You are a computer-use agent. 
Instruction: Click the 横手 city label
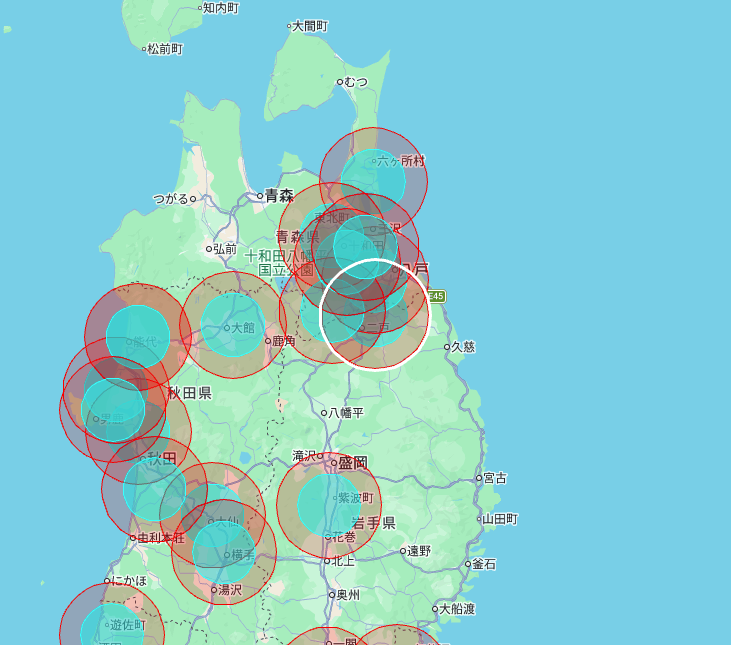(243, 555)
